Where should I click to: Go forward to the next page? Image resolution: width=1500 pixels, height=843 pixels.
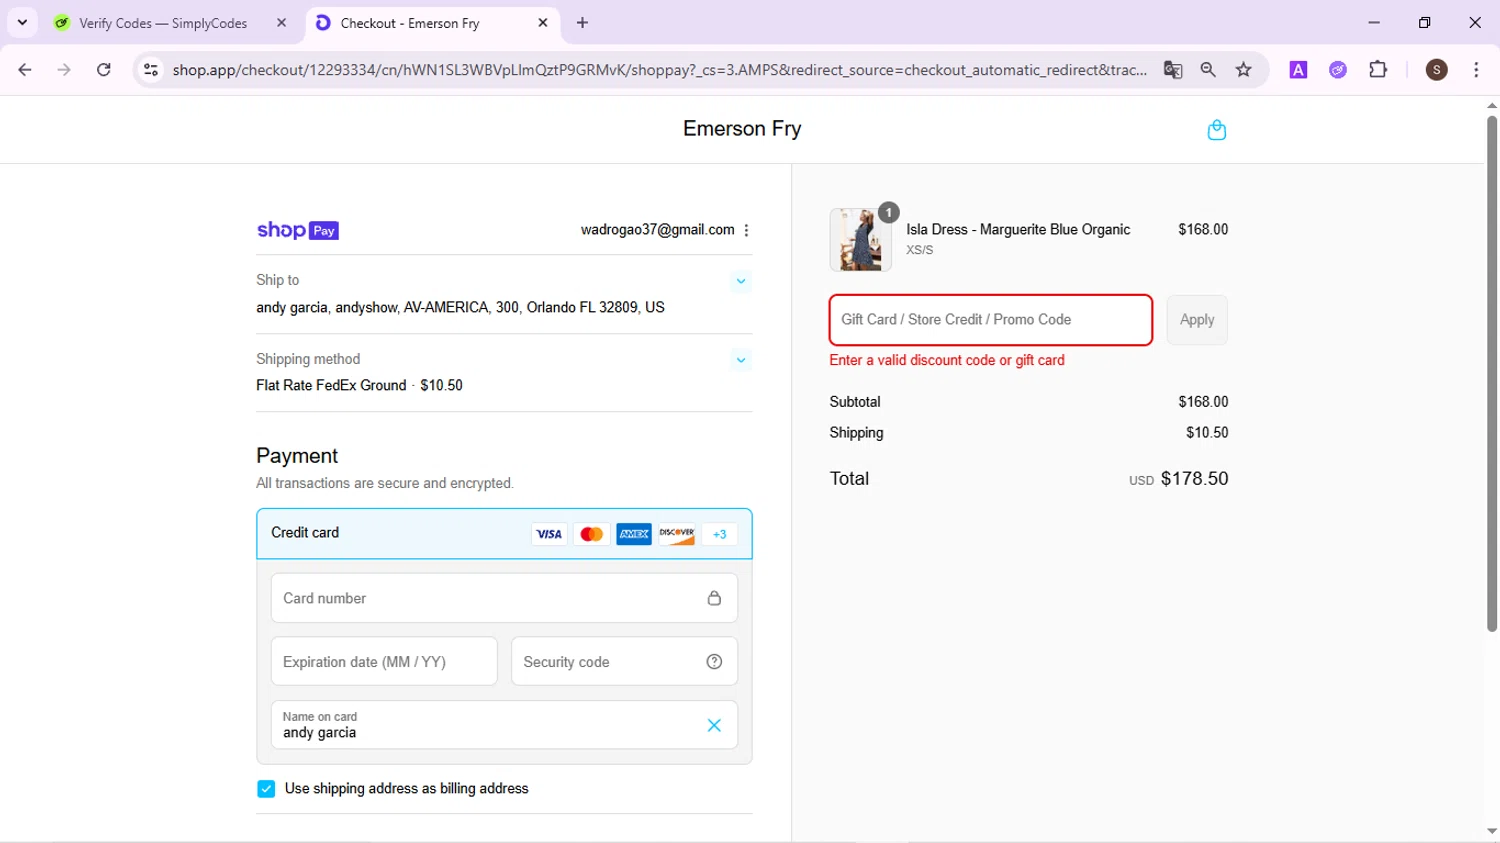tap(64, 70)
